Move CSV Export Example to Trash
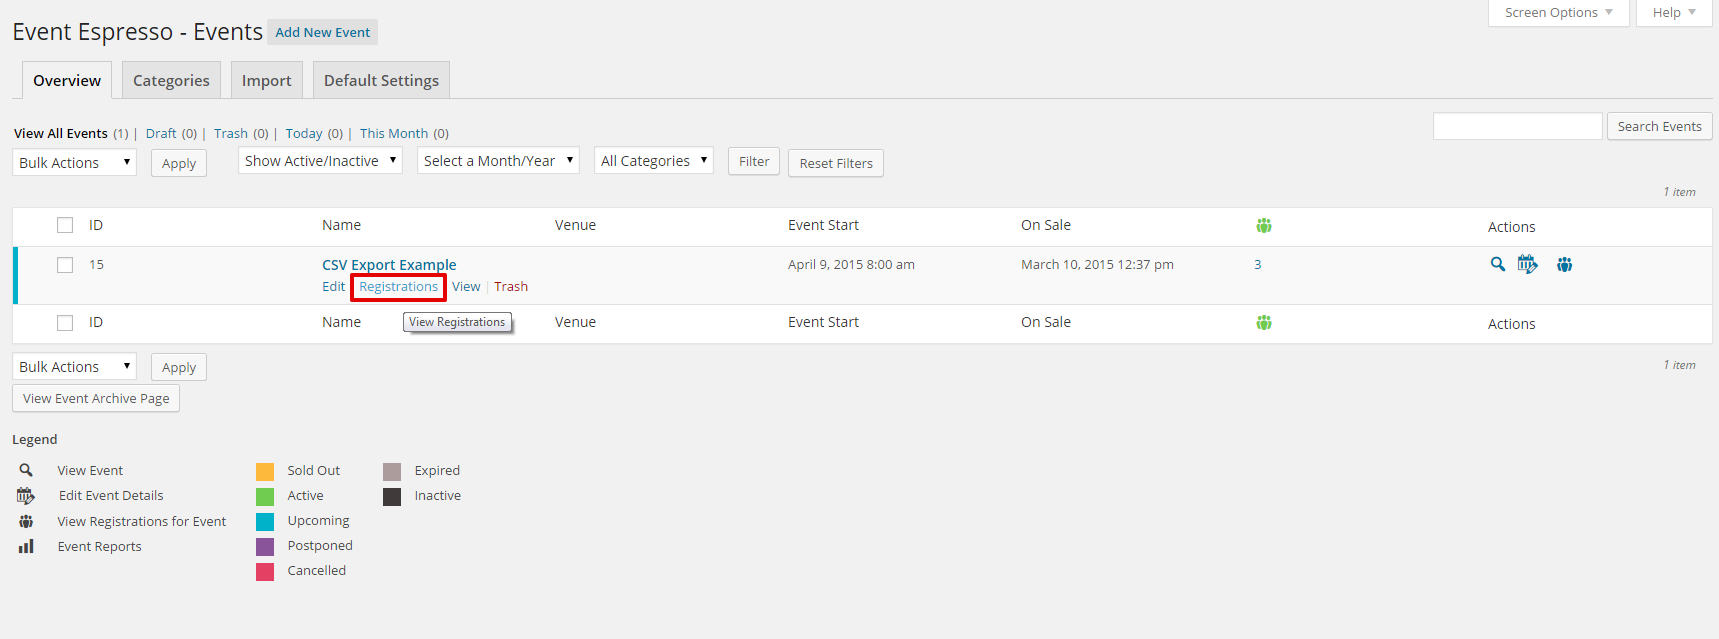The width and height of the screenshot is (1719, 639). pos(511,287)
